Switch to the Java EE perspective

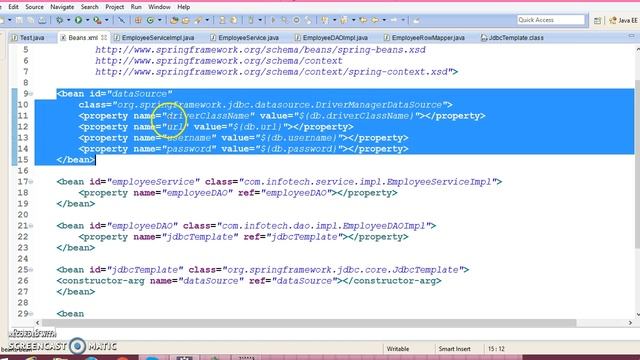pyautogui.click(x=623, y=20)
